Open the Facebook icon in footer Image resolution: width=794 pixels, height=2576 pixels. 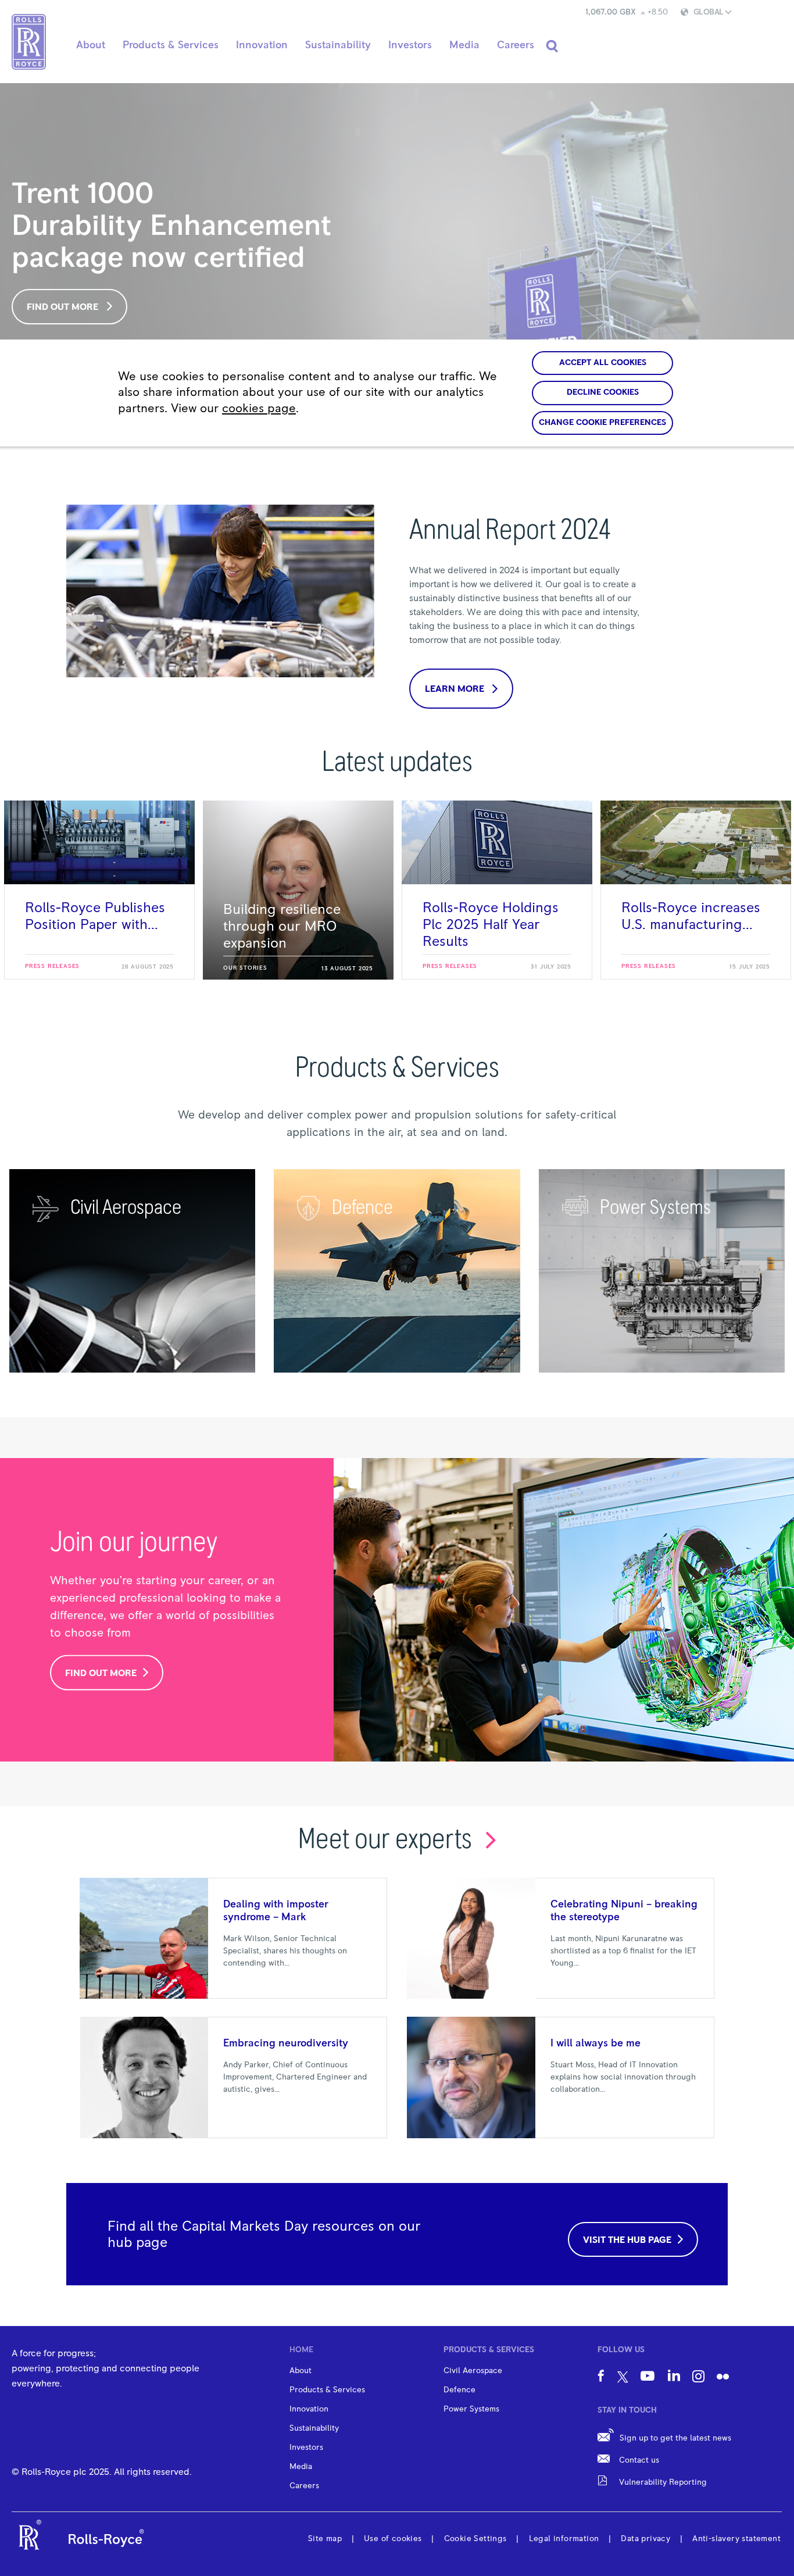[601, 2376]
